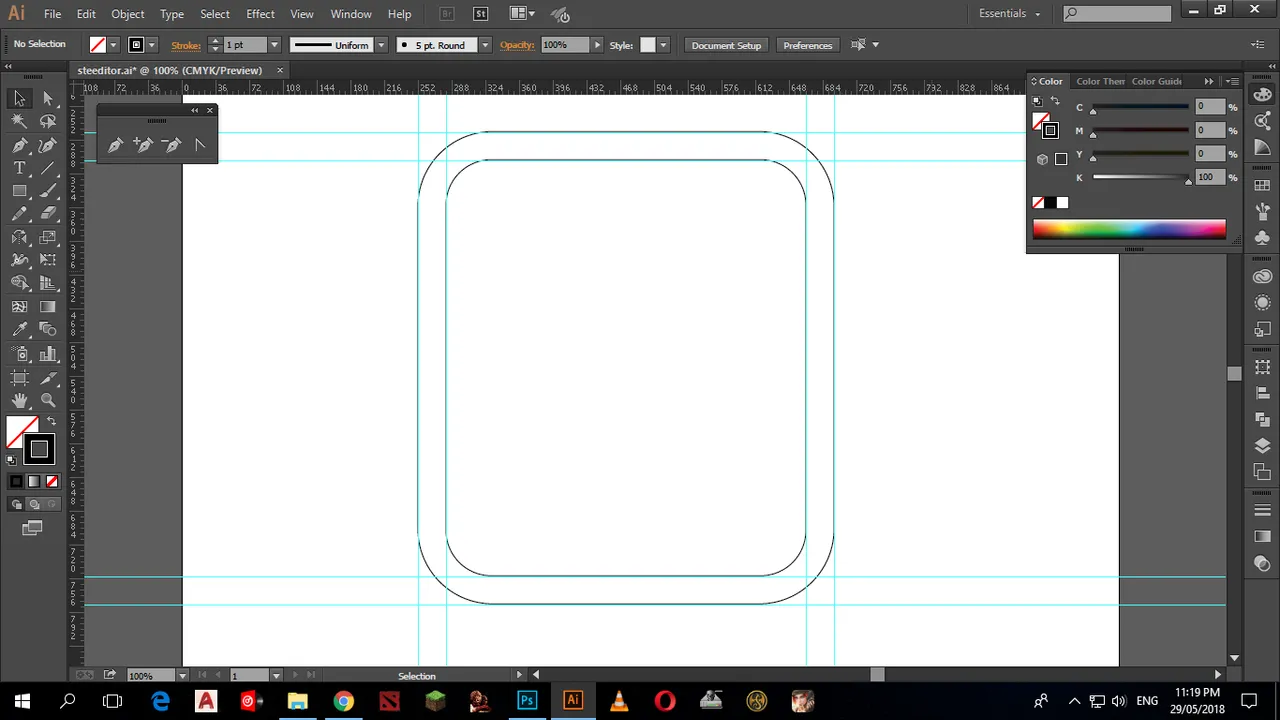
Task: Choose the Symbol Sprayer tool
Action: [x=19, y=354]
